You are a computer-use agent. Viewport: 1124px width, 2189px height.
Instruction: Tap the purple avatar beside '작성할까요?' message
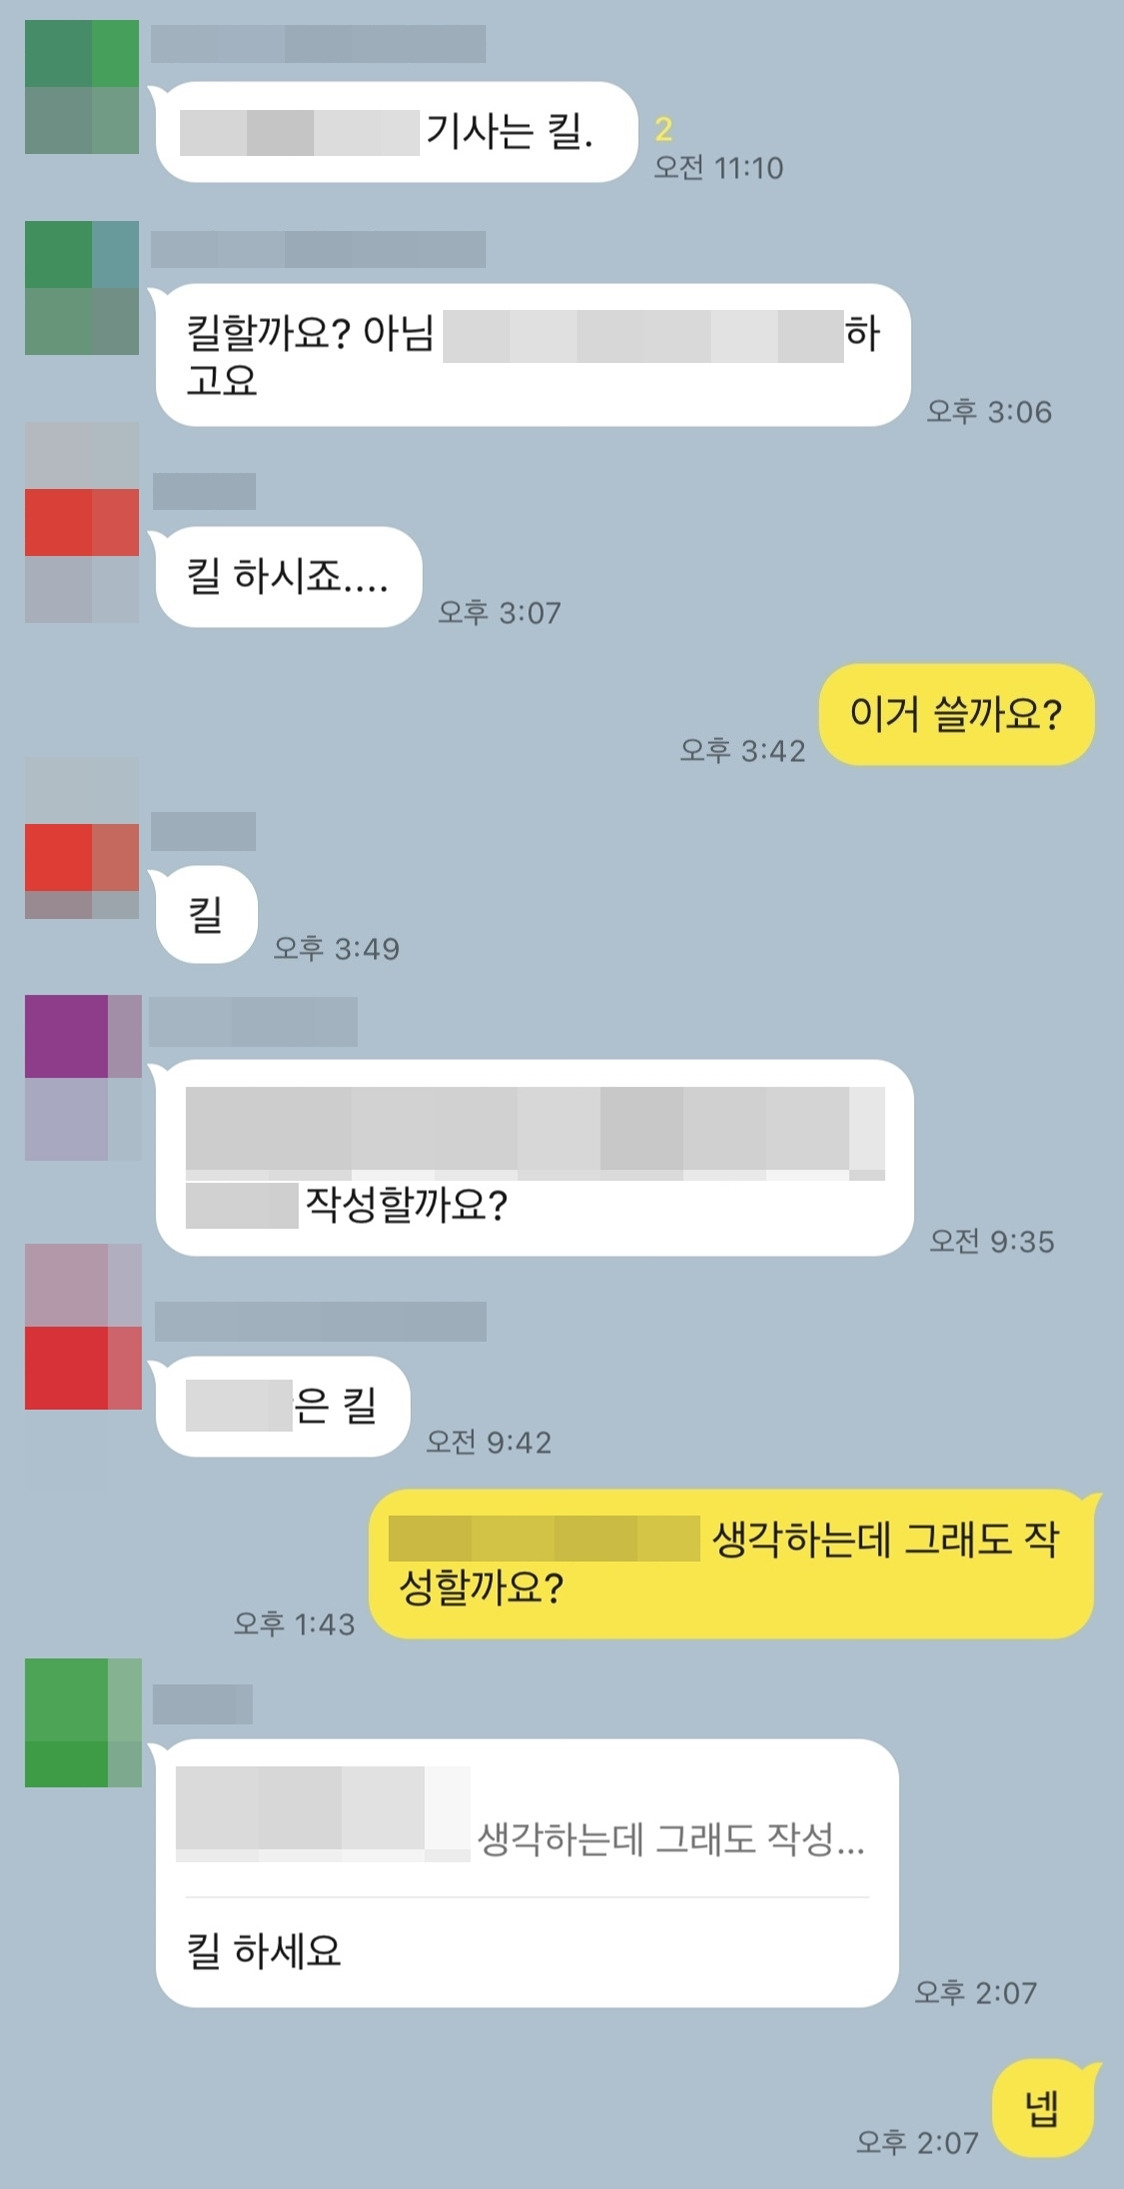point(83,1078)
